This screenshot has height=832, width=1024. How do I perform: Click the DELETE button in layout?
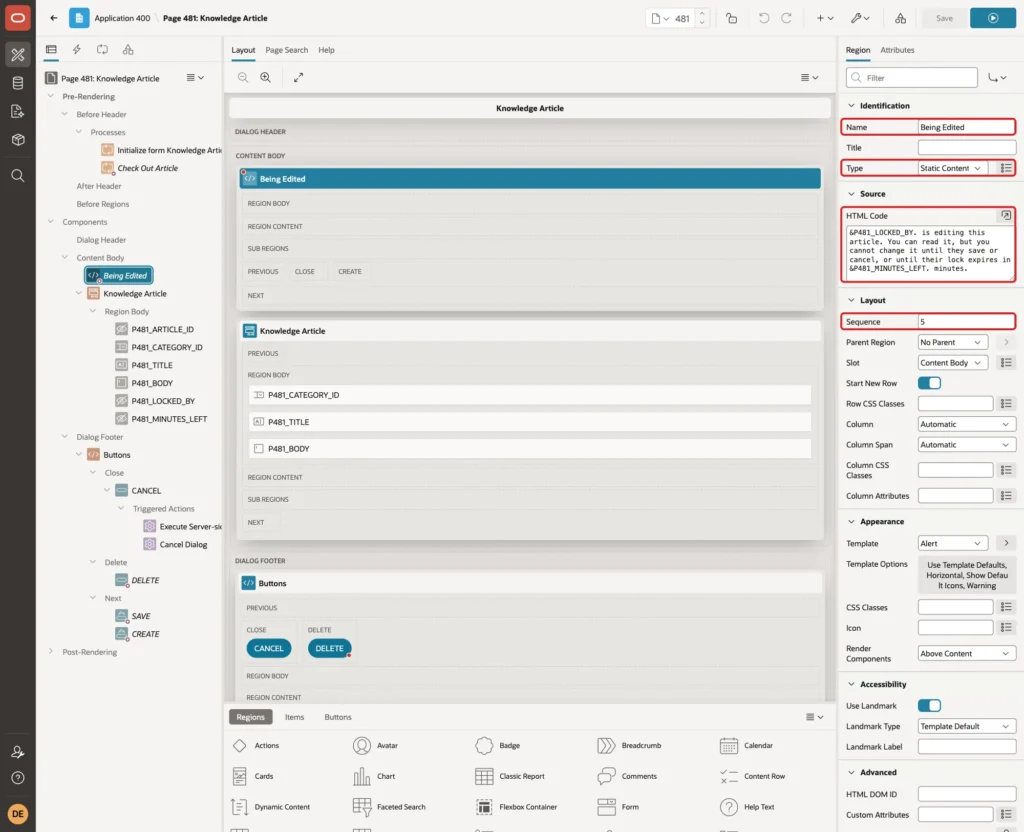pyautogui.click(x=329, y=648)
